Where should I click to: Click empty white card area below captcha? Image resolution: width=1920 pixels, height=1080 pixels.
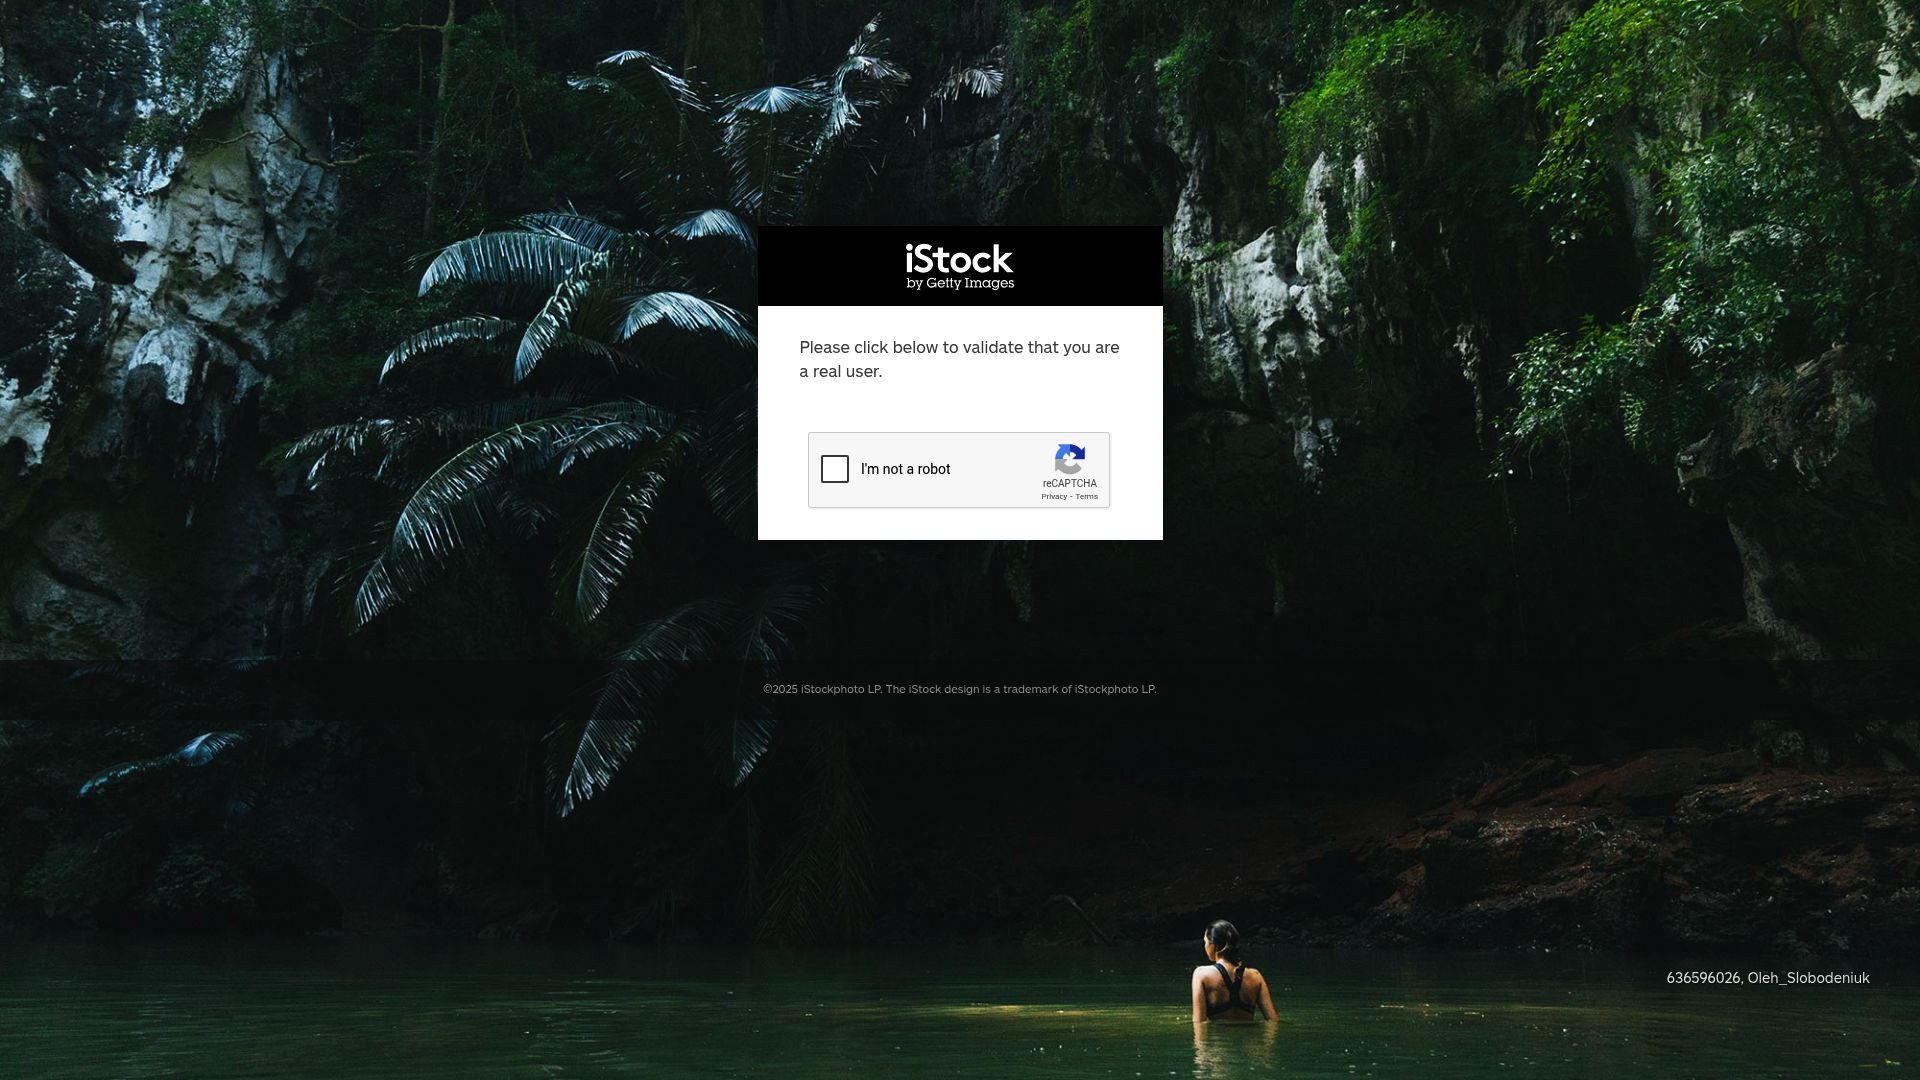point(960,525)
